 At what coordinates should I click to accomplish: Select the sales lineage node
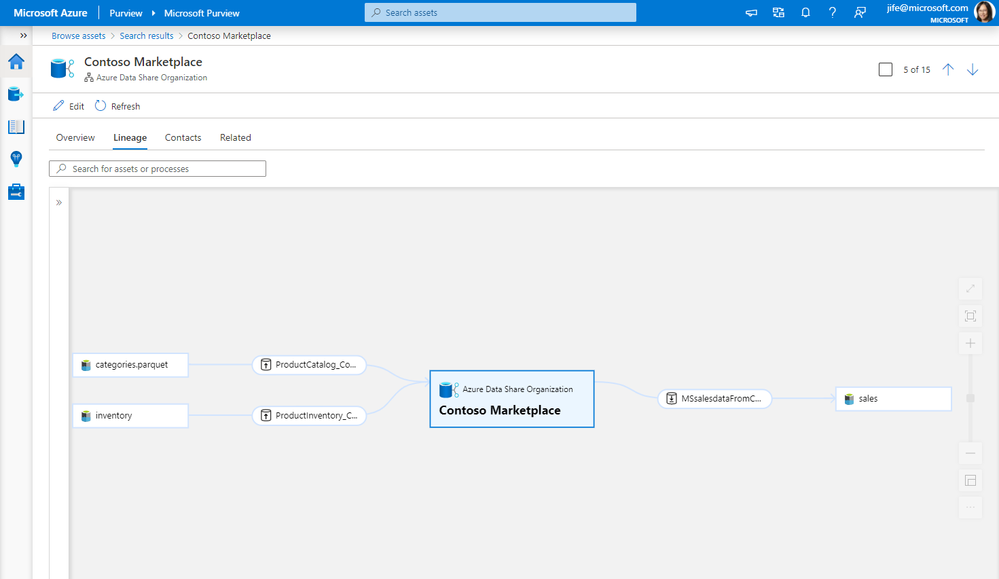click(893, 399)
